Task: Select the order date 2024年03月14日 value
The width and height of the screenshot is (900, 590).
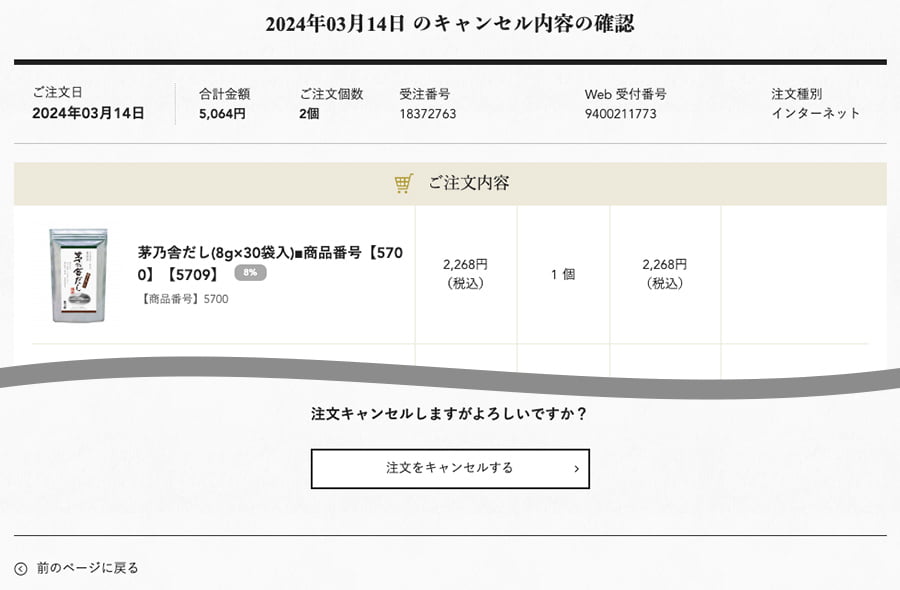Action: tap(88, 114)
